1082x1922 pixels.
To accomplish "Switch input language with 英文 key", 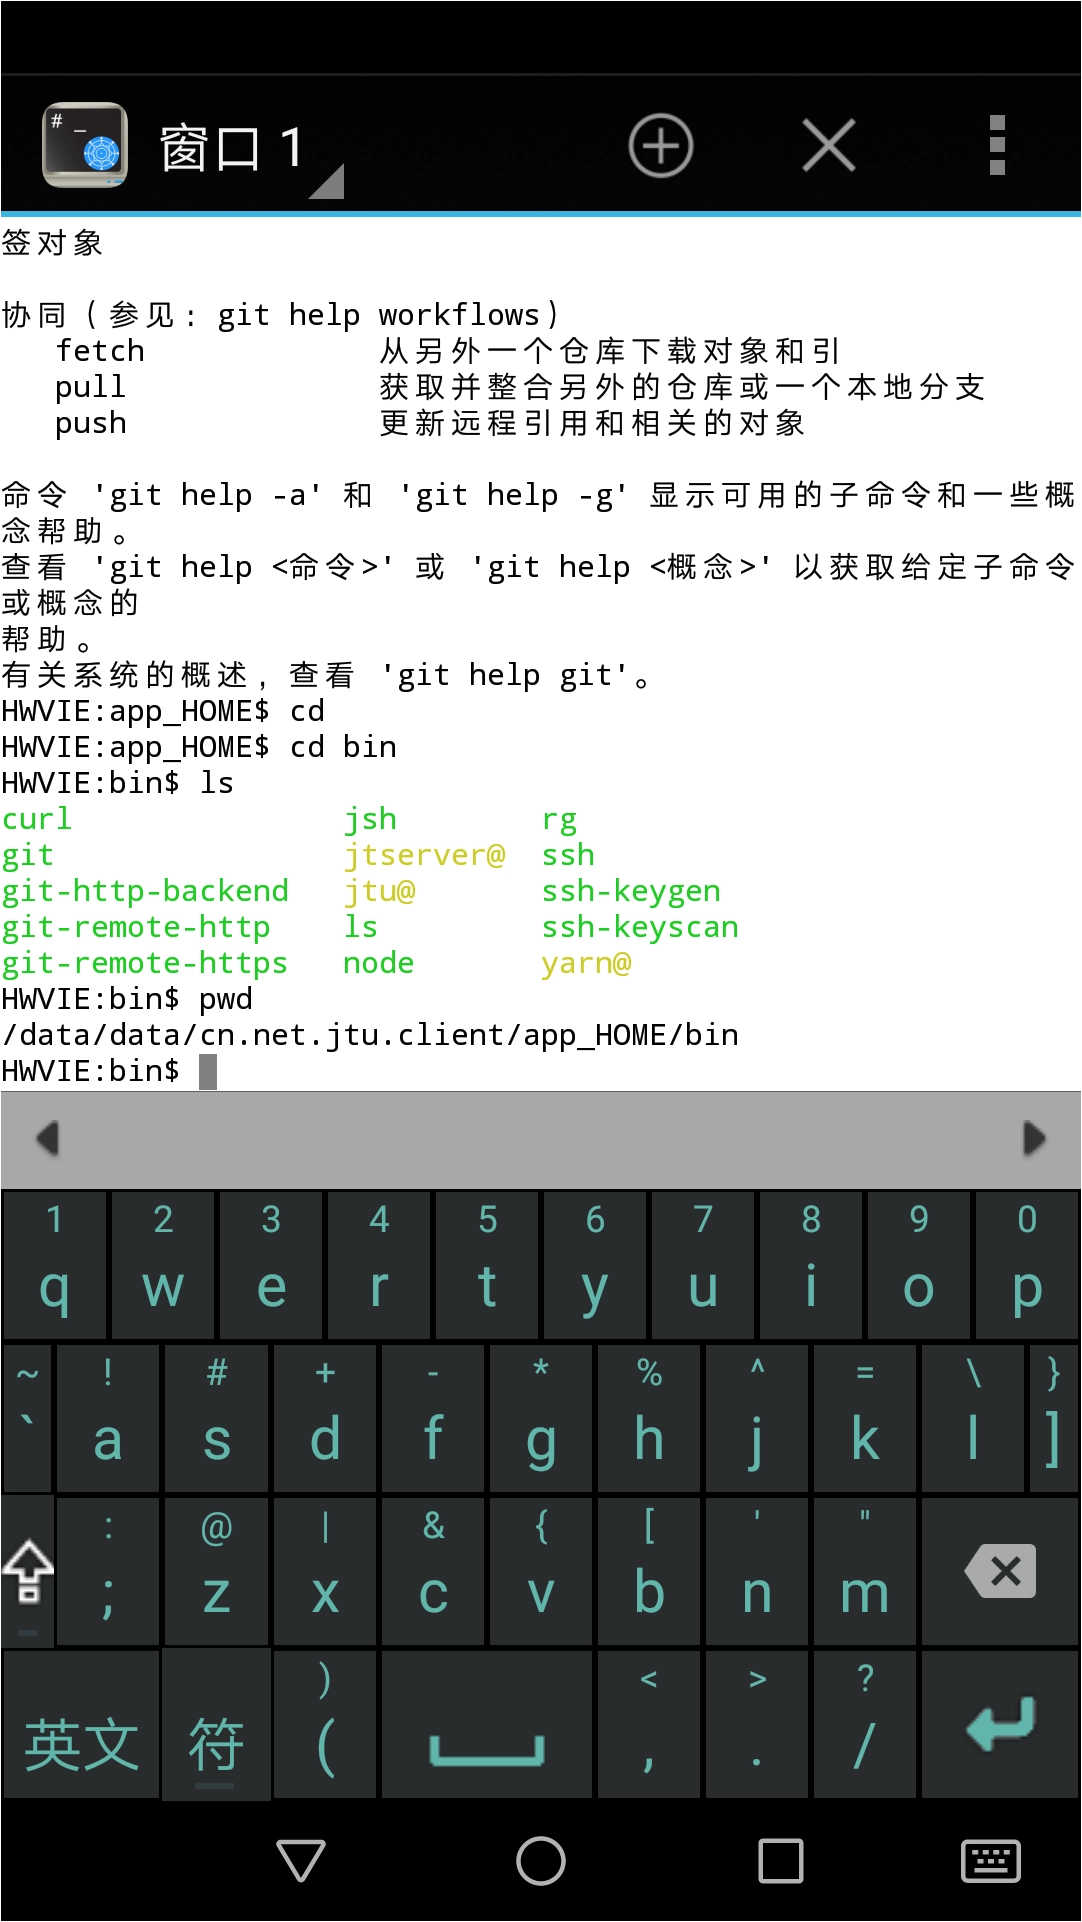I will 82,1744.
